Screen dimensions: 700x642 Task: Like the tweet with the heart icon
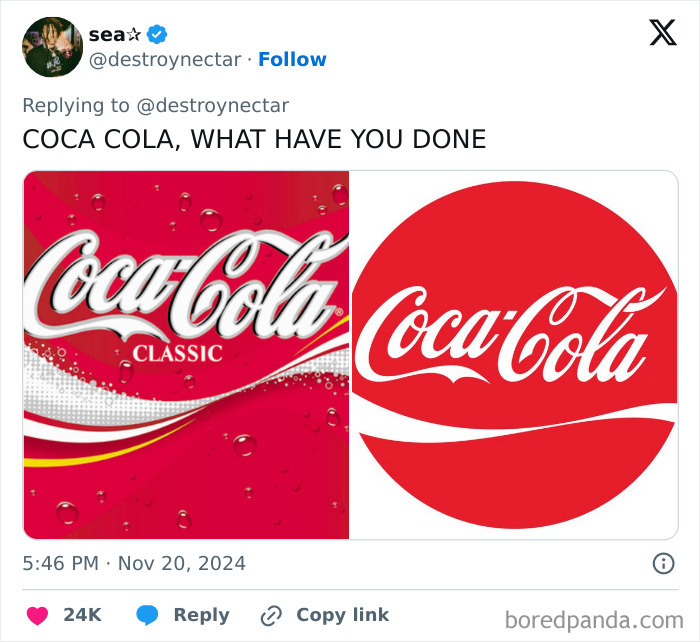(37, 615)
